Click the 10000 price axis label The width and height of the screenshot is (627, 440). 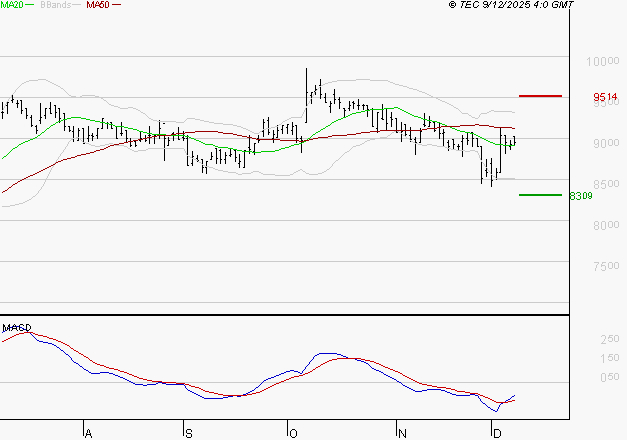click(603, 62)
